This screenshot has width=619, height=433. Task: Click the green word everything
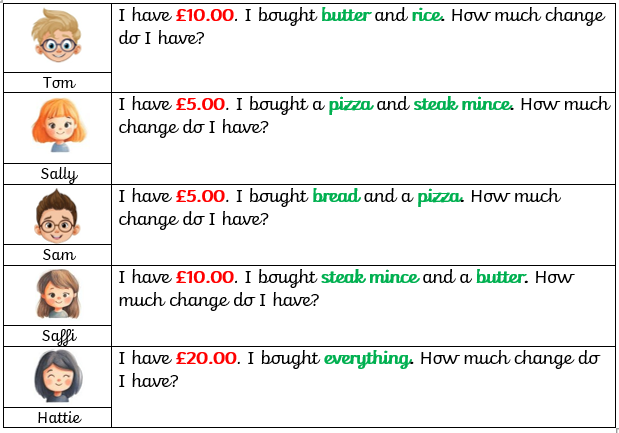coord(367,359)
